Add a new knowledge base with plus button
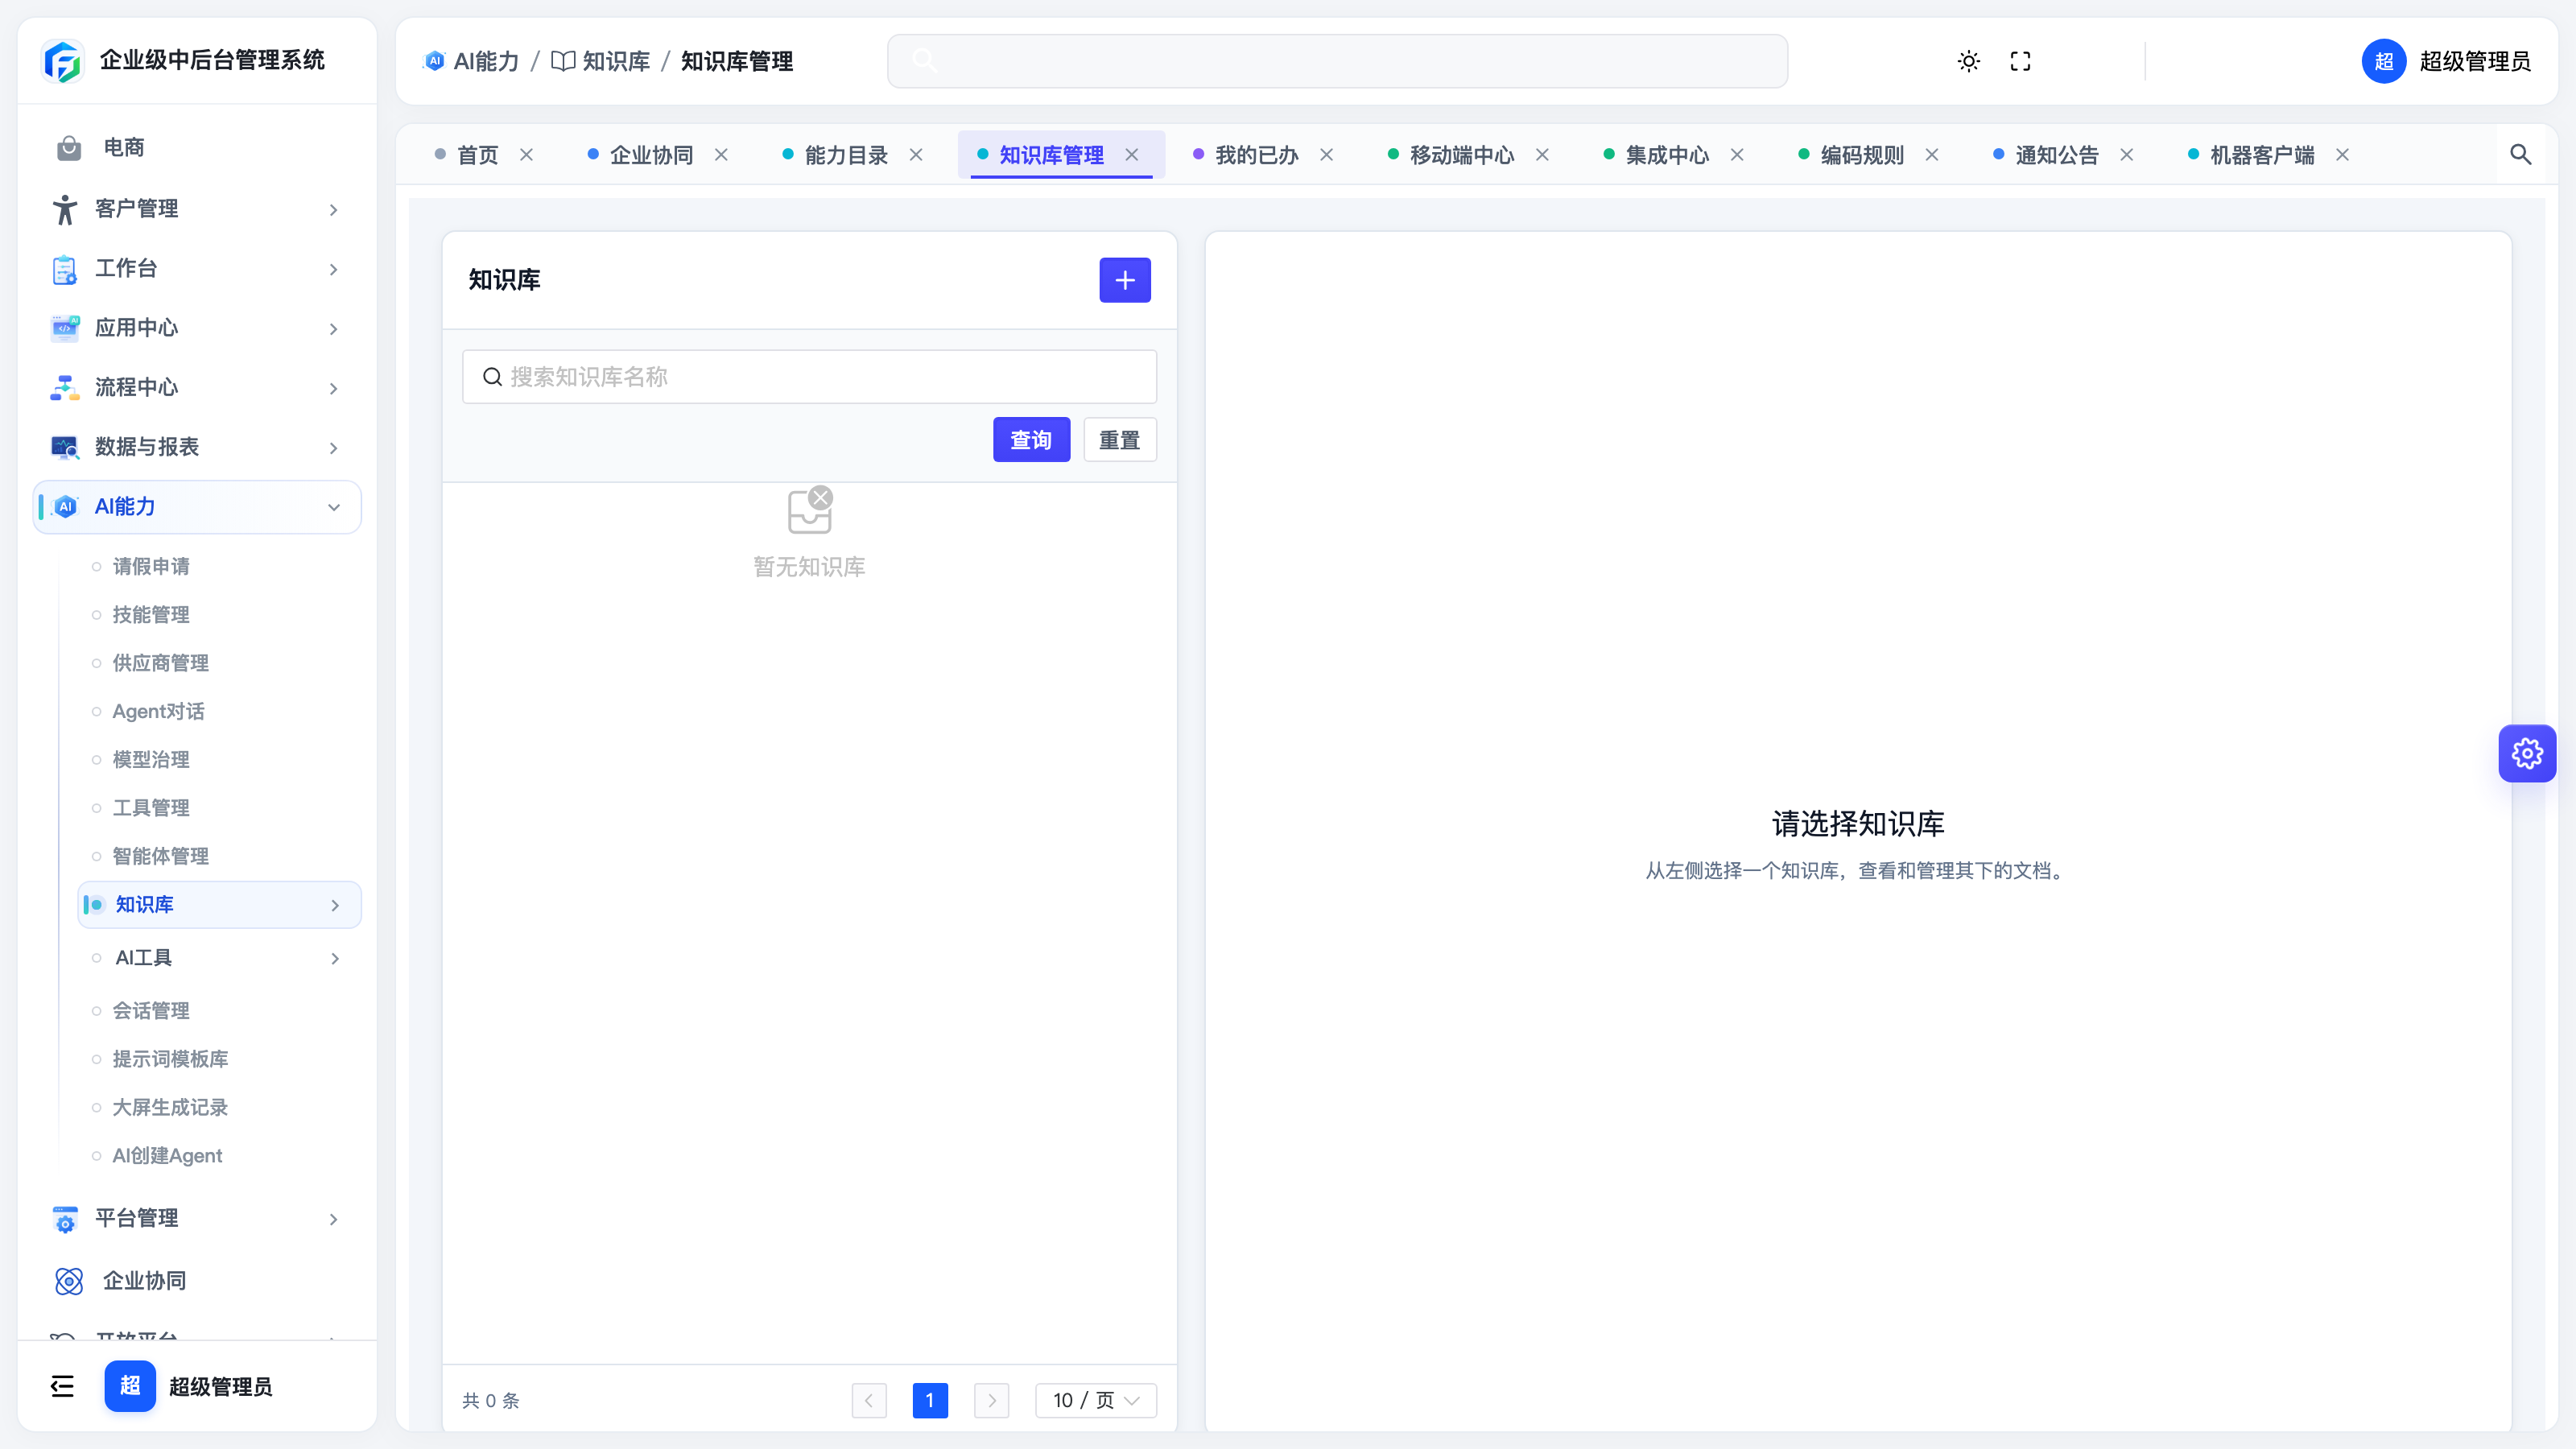Viewport: 2576px width, 1449px height. [x=1125, y=280]
